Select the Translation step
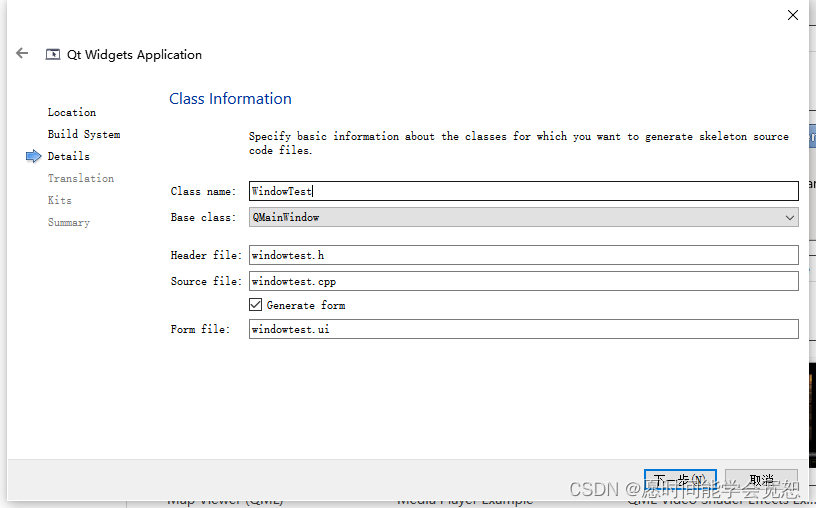This screenshot has height=508, width=816. pos(81,178)
